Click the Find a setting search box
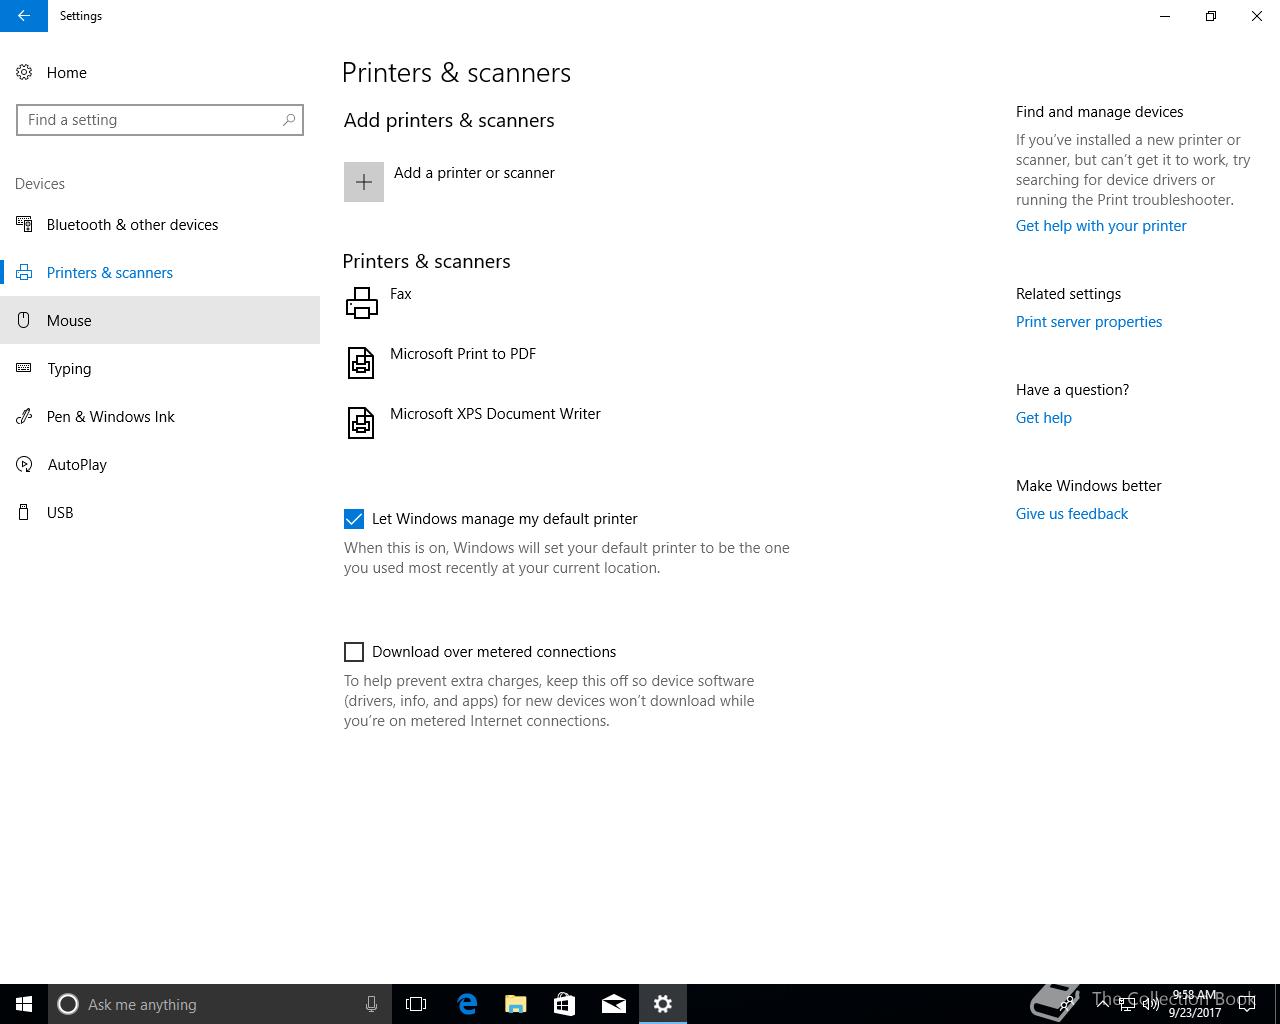 [160, 120]
